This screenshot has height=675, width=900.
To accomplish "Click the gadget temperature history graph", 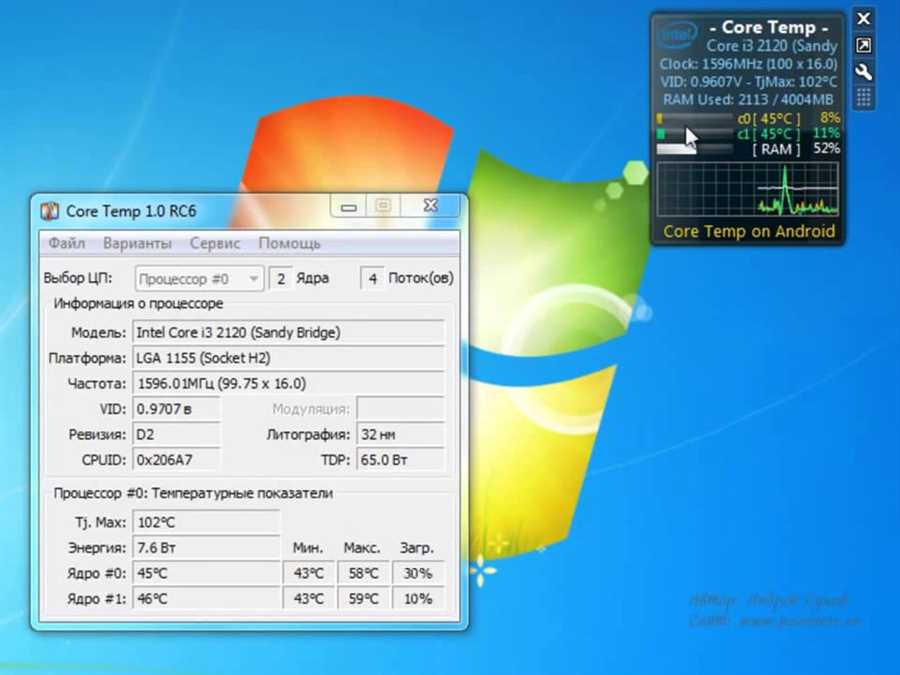I will (748, 189).
